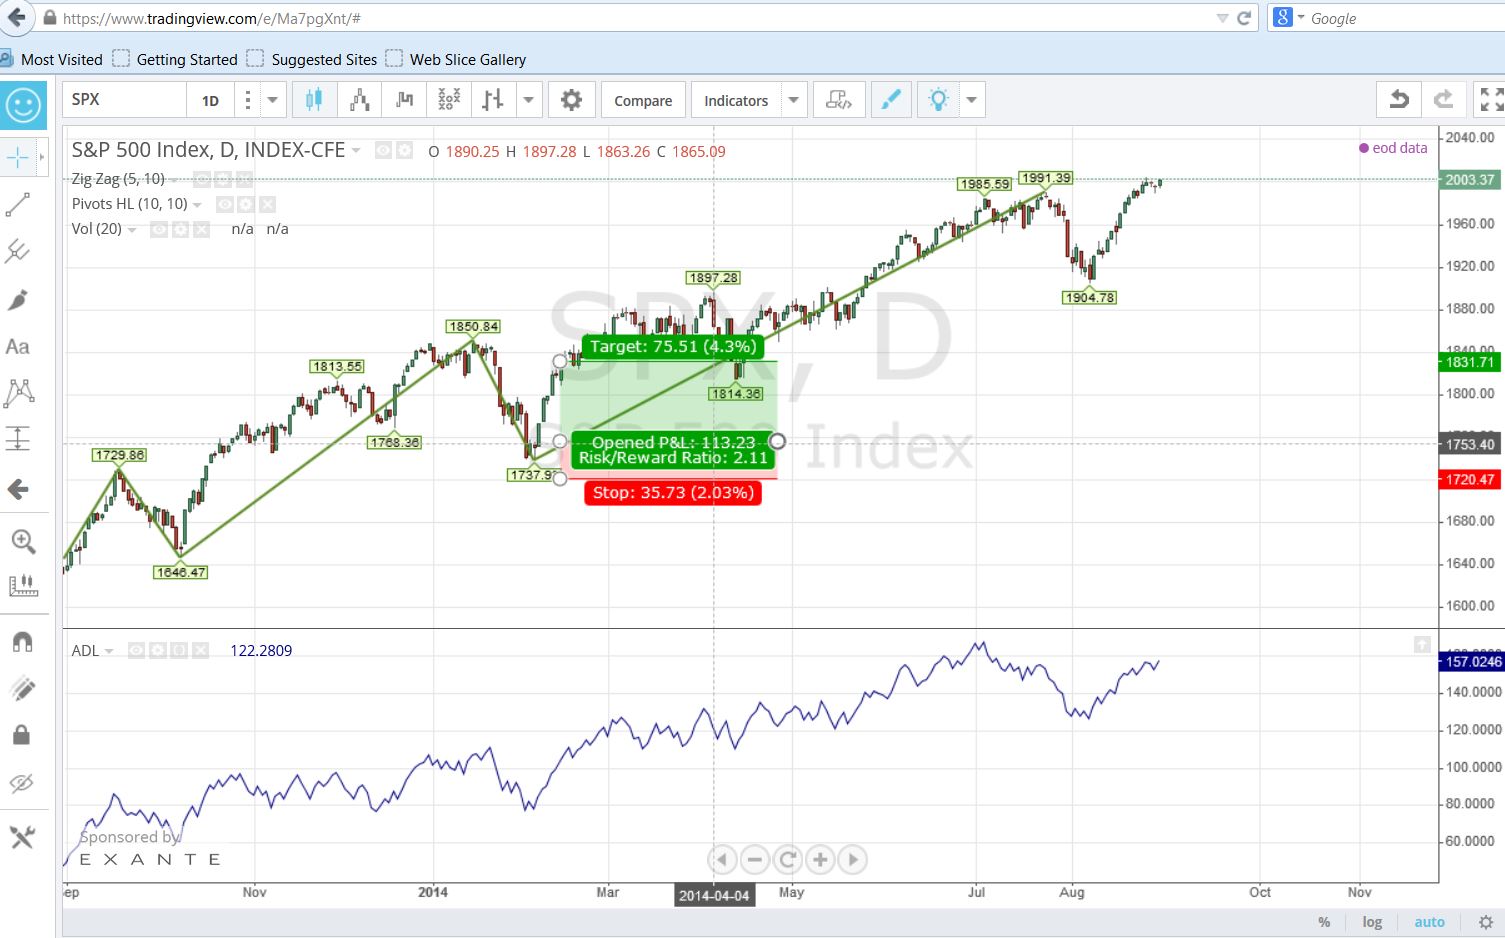Remove the Pivots HL indicator
1505x938 pixels.
[x=267, y=204]
